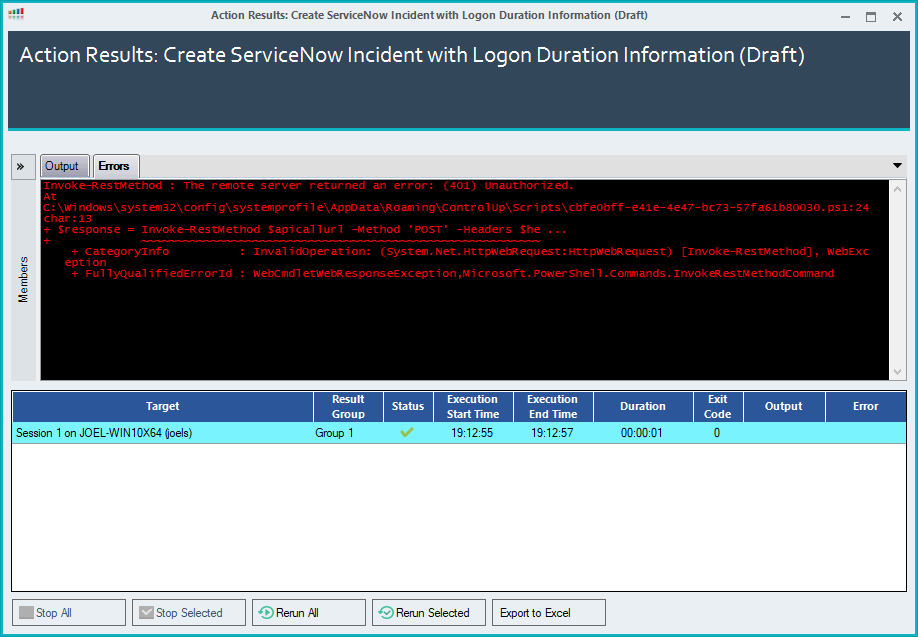
Task: Sort by Execution Start Time header
Action: [473, 407]
